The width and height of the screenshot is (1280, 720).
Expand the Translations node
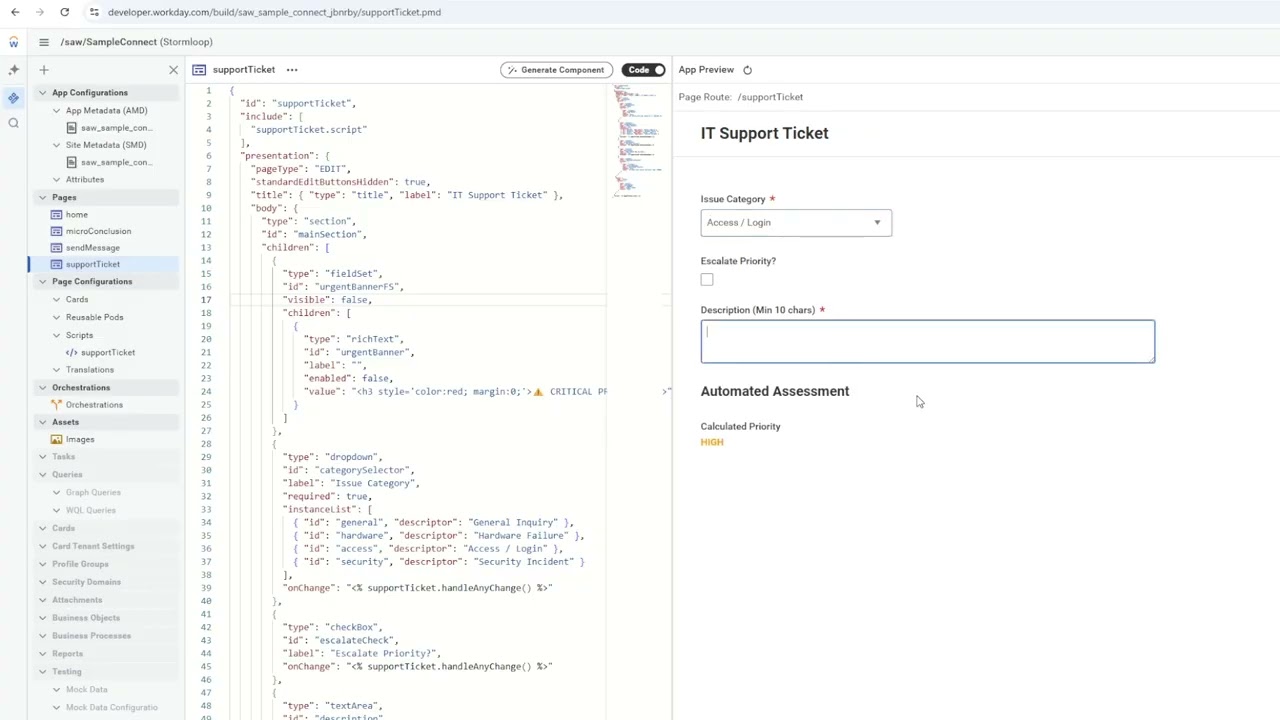tap(57, 370)
